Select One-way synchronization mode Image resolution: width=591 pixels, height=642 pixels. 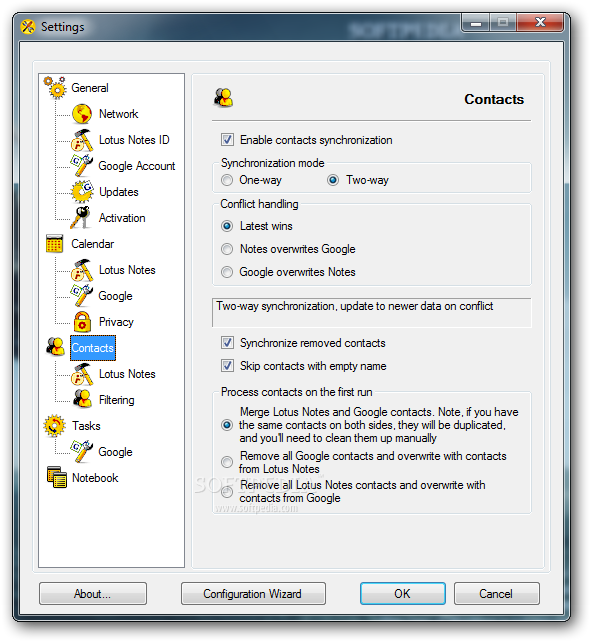[x=227, y=180]
